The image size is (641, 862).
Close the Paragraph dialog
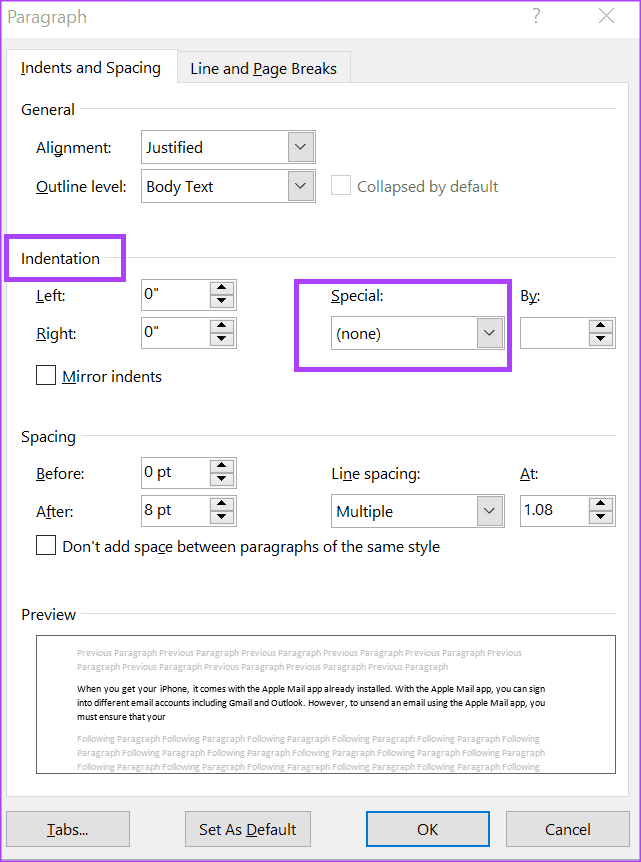[x=606, y=16]
